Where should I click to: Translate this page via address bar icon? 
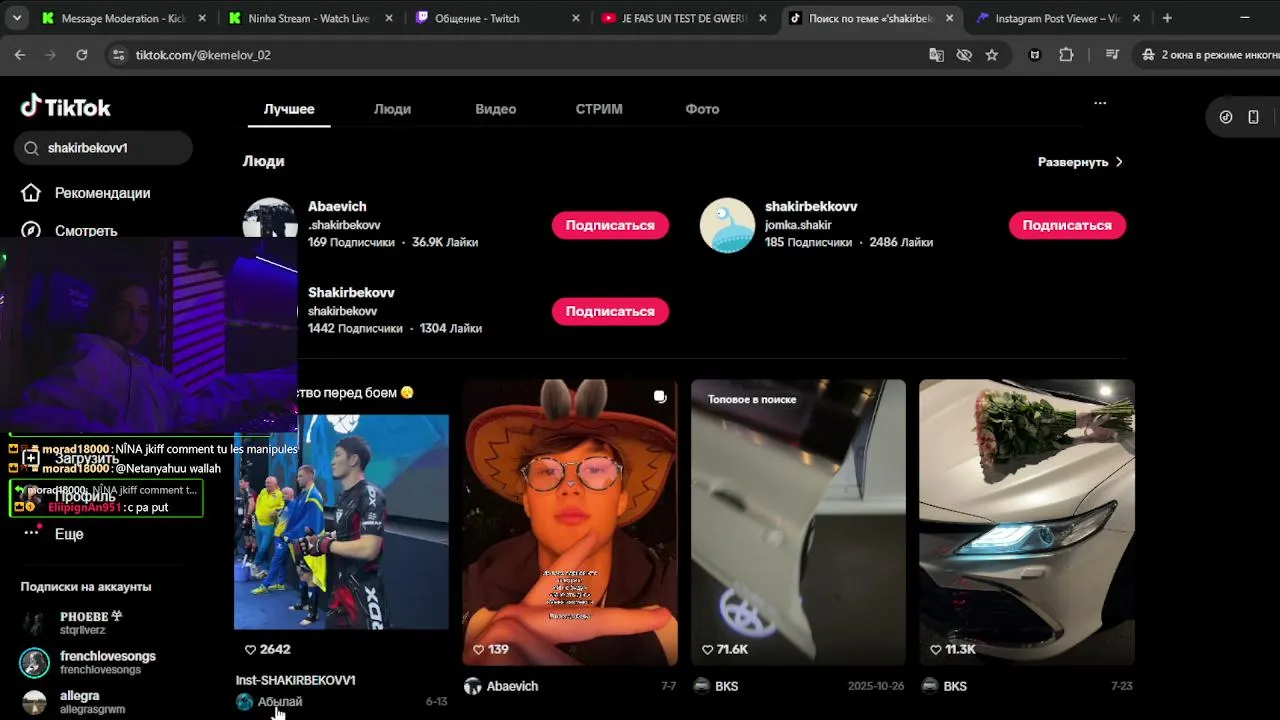click(x=936, y=55)
